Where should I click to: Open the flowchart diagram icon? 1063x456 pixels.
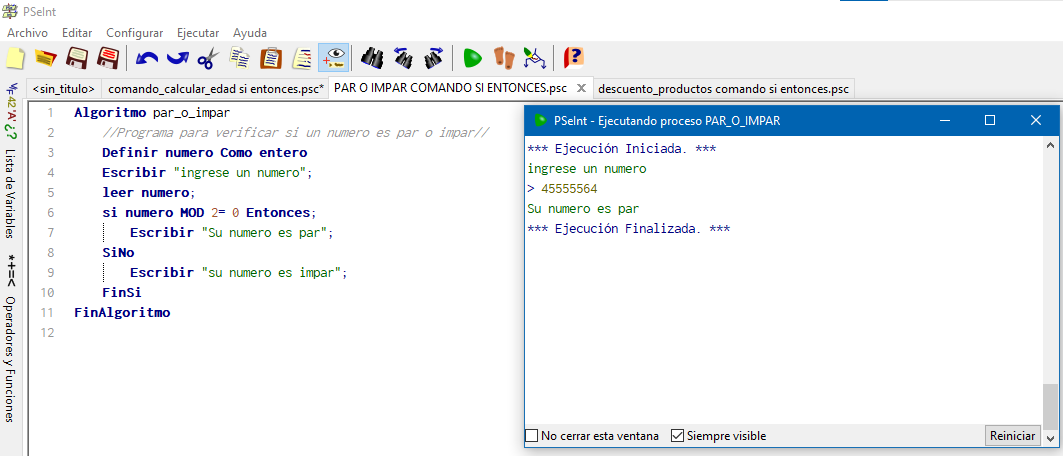[535, 58]
